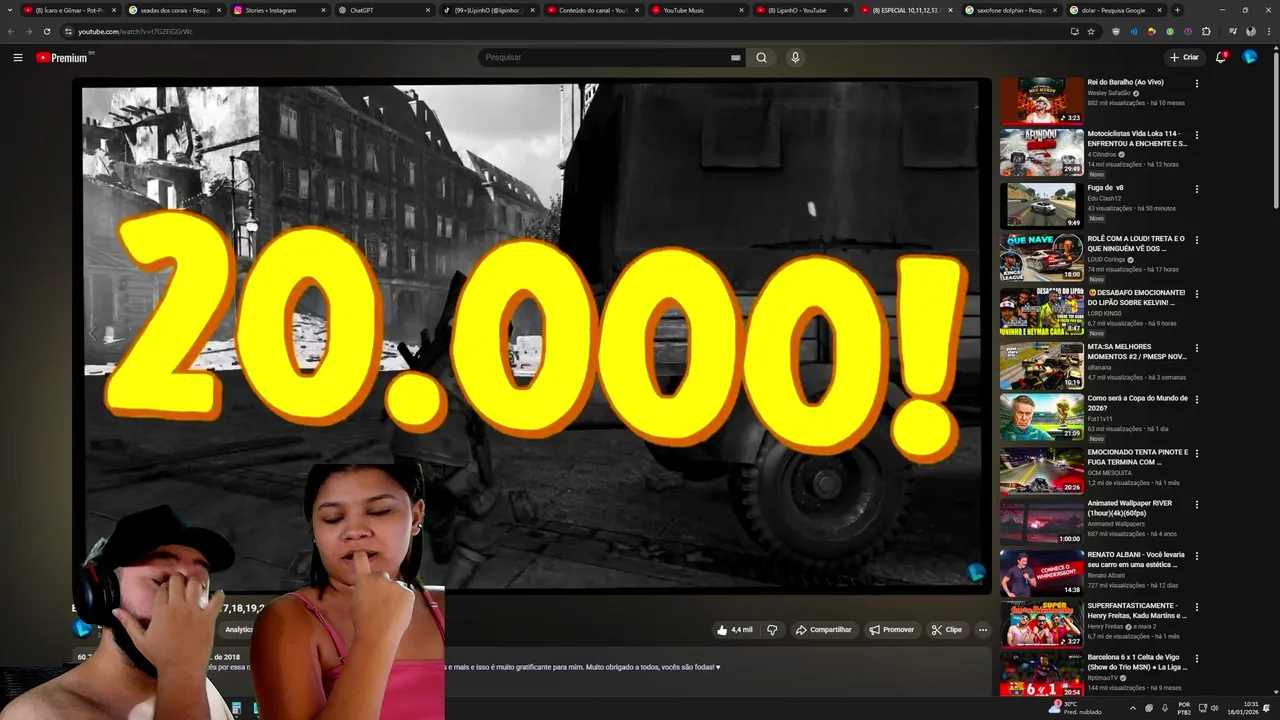Open Barcelona 6 x 1 Celta de Vigo video

1137,662
